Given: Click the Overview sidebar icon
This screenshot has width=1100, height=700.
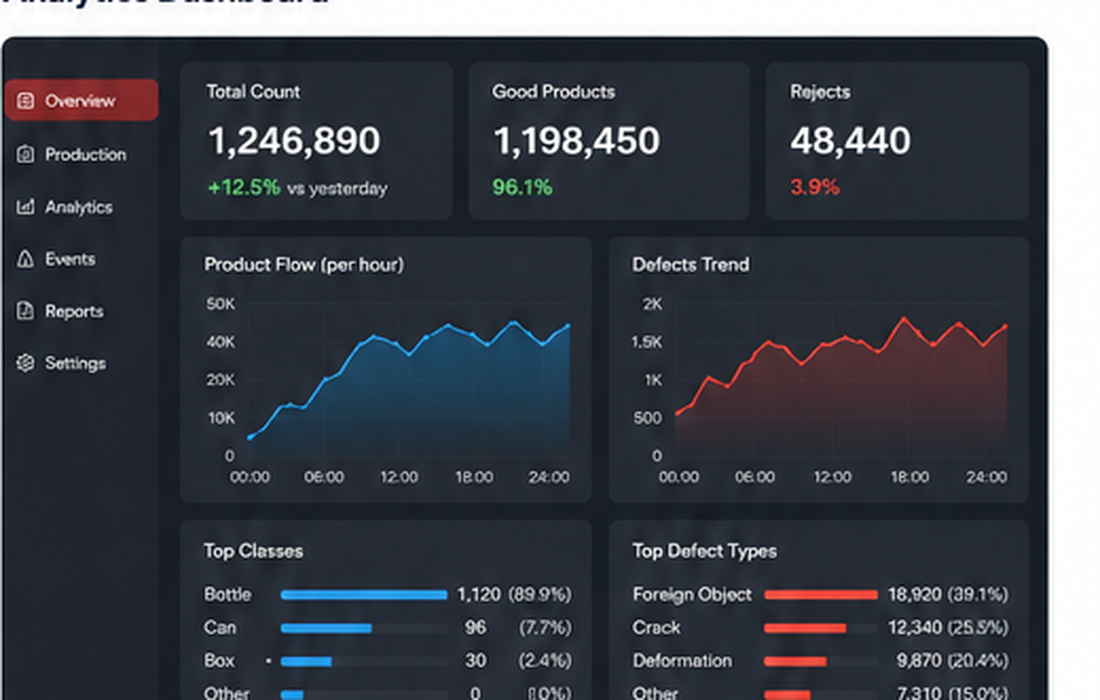Looking at the screenshot, I should click(25, 101).
